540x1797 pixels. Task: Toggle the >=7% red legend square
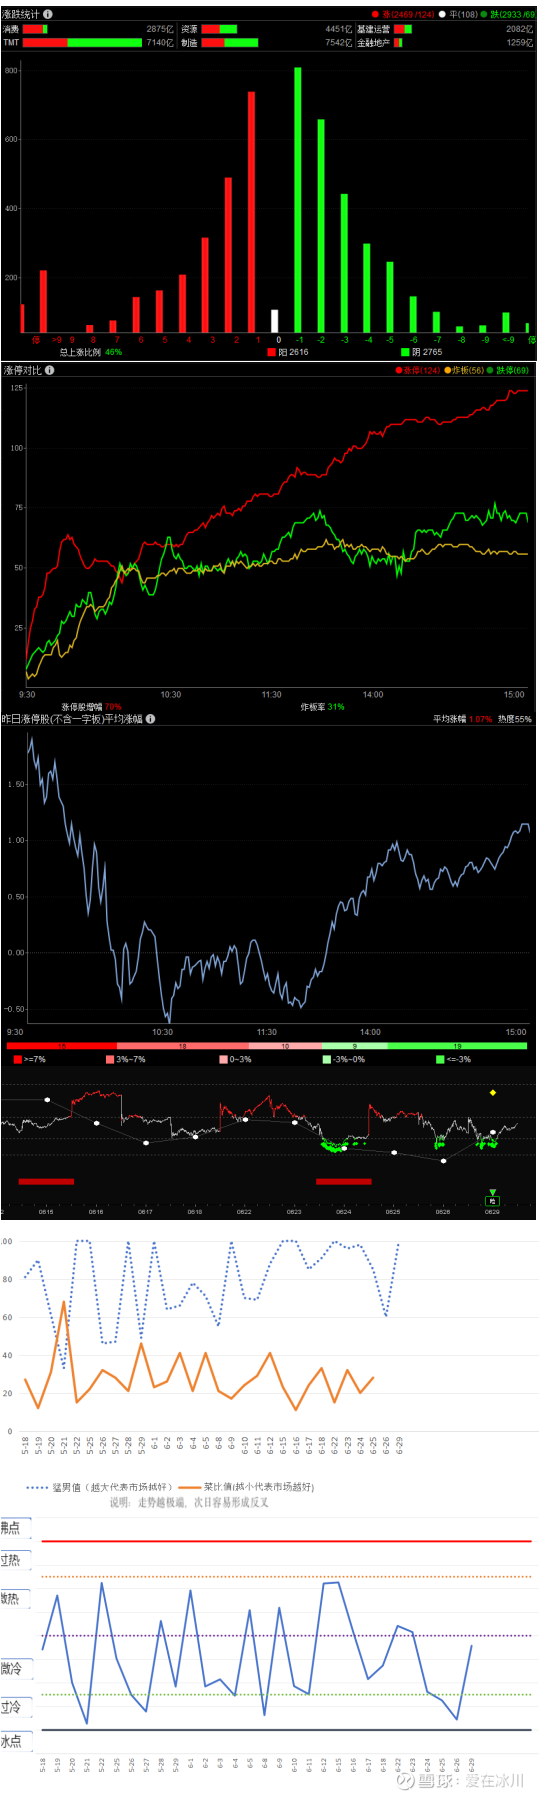point(18,1059)
